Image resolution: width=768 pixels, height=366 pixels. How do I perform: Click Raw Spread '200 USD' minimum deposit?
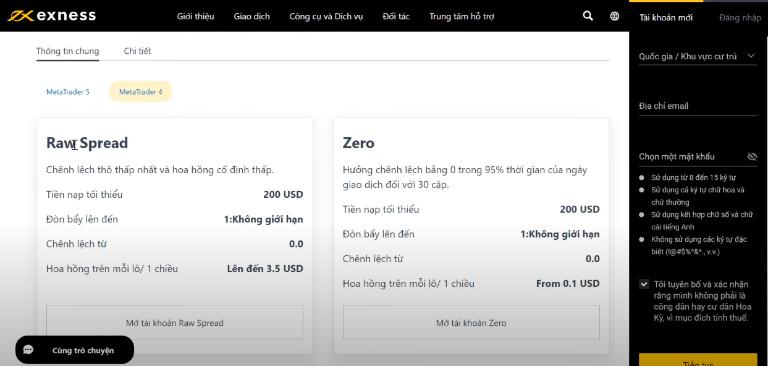click(x=283, y=195)
